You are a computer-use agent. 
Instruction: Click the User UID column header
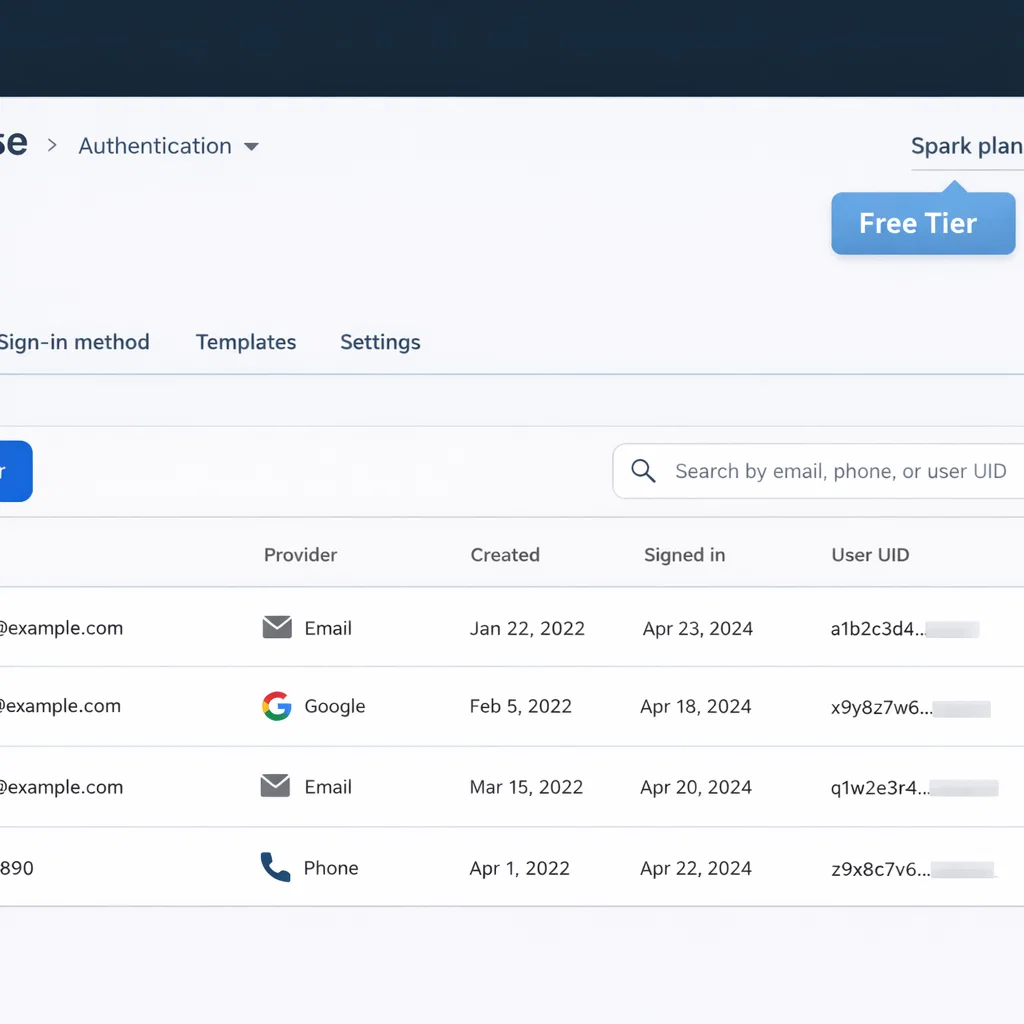point(870,555)
